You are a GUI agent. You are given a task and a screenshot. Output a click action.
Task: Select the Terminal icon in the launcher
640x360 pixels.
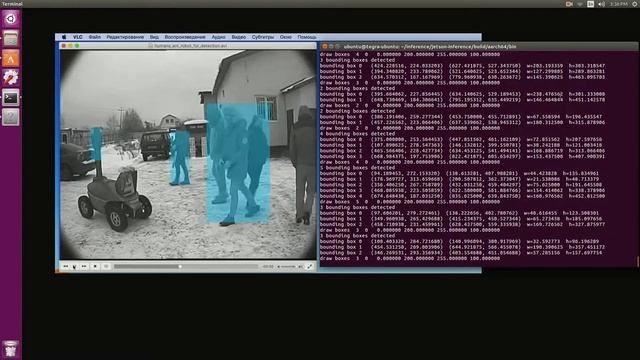tap(11, 98)
